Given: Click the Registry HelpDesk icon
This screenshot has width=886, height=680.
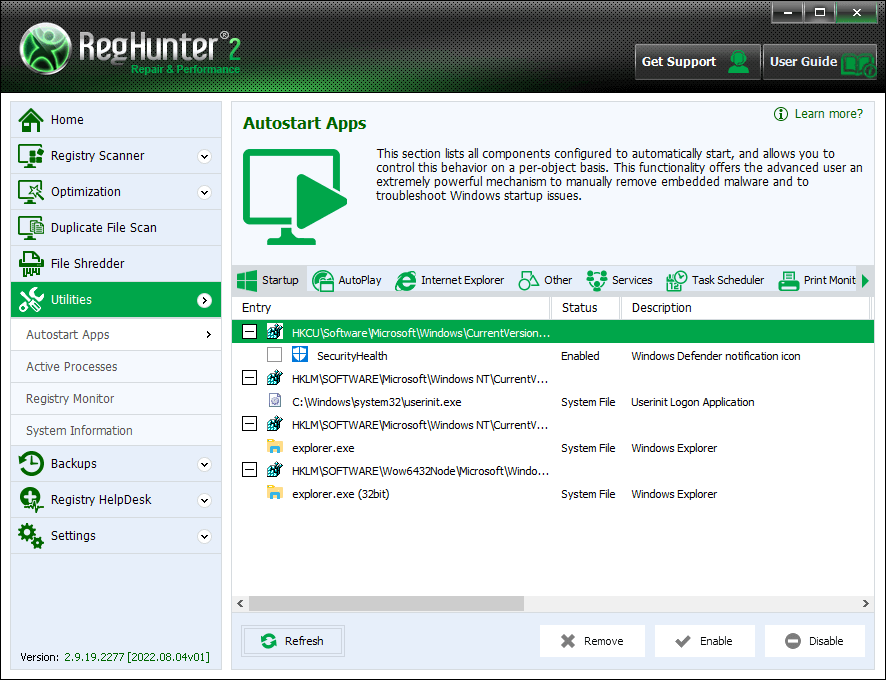Looking at the screenshot, I should [x=31, y=499].
